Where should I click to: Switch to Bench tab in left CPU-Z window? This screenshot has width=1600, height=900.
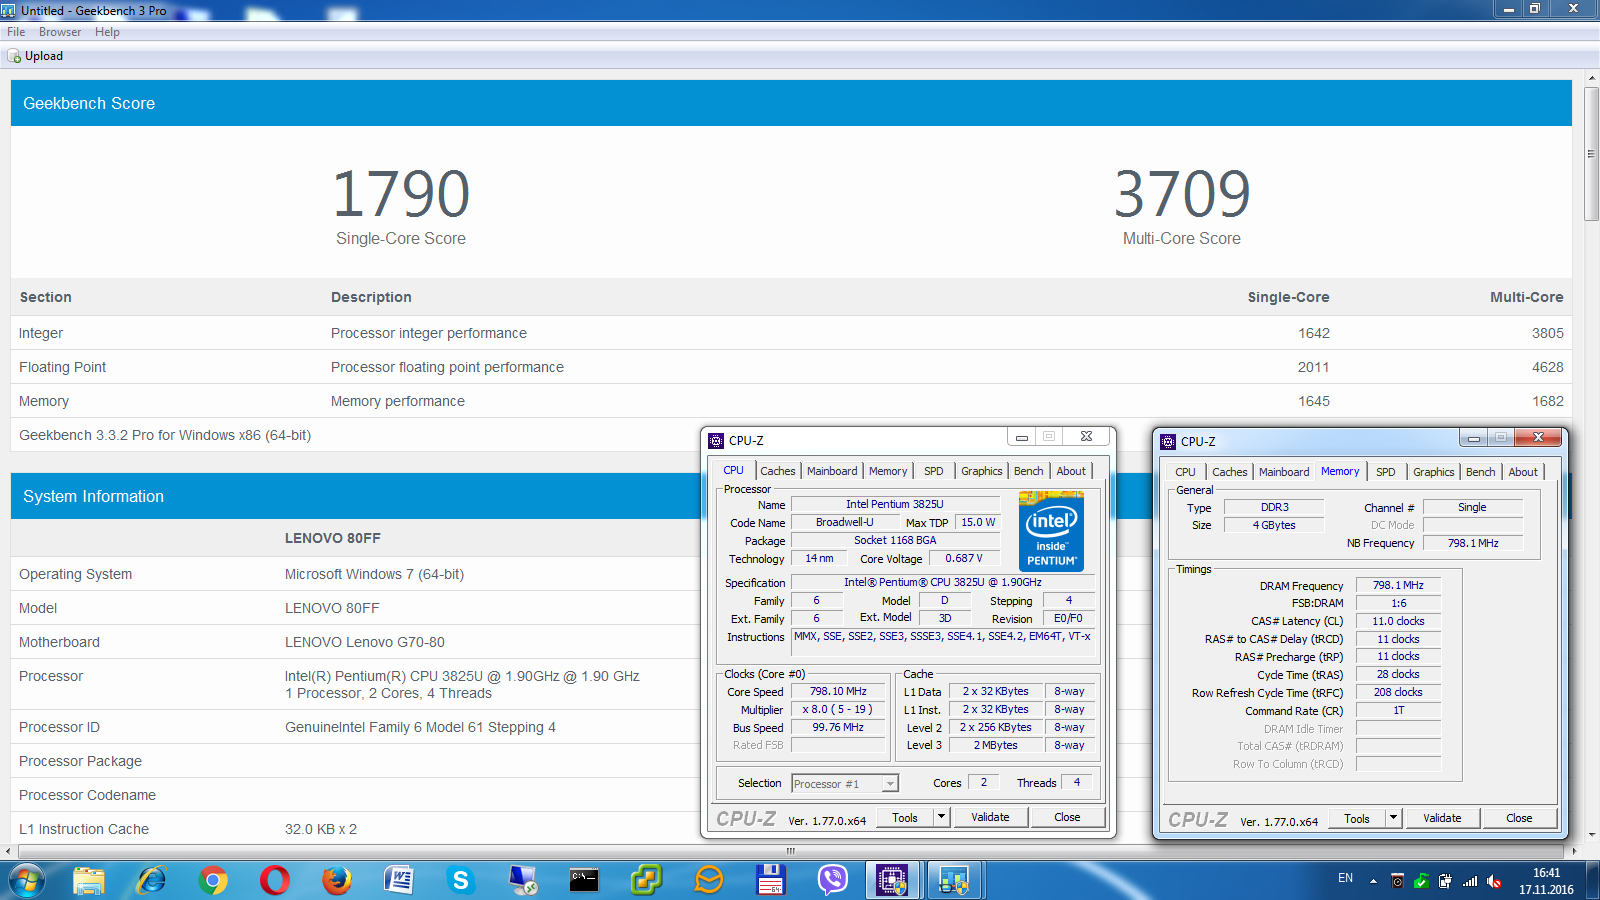click(1028, 471)
